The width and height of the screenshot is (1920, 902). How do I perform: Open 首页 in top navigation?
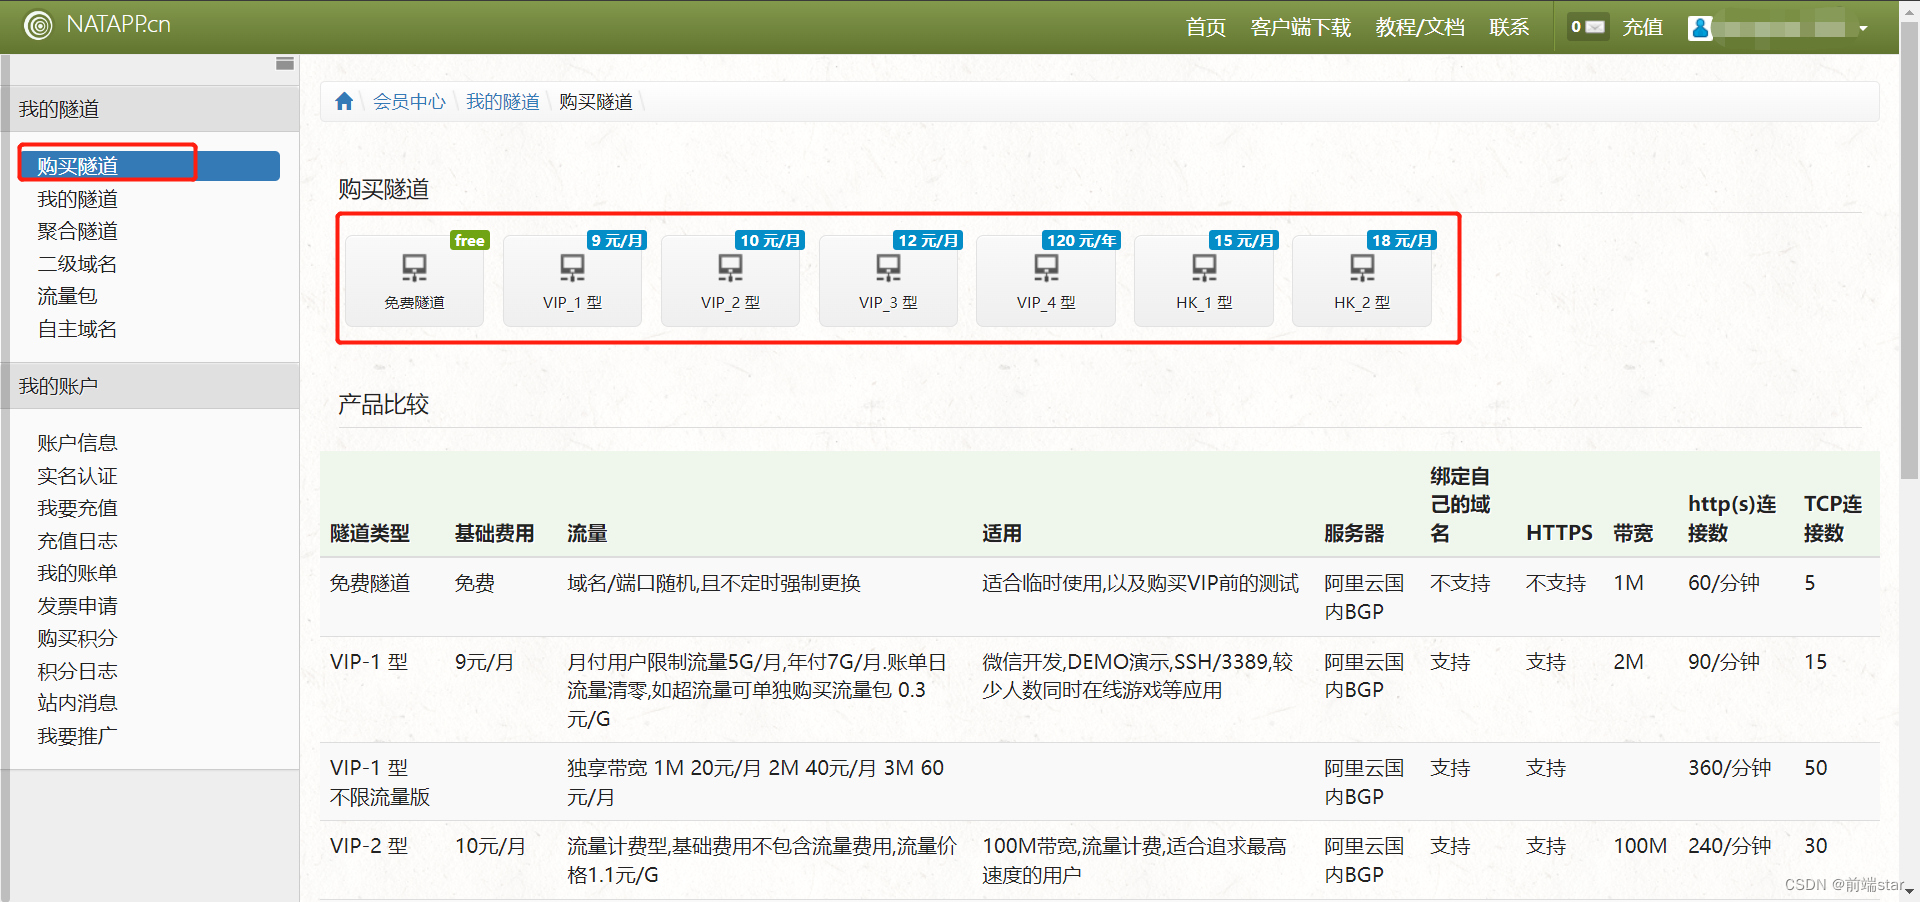click(1205, 27)
